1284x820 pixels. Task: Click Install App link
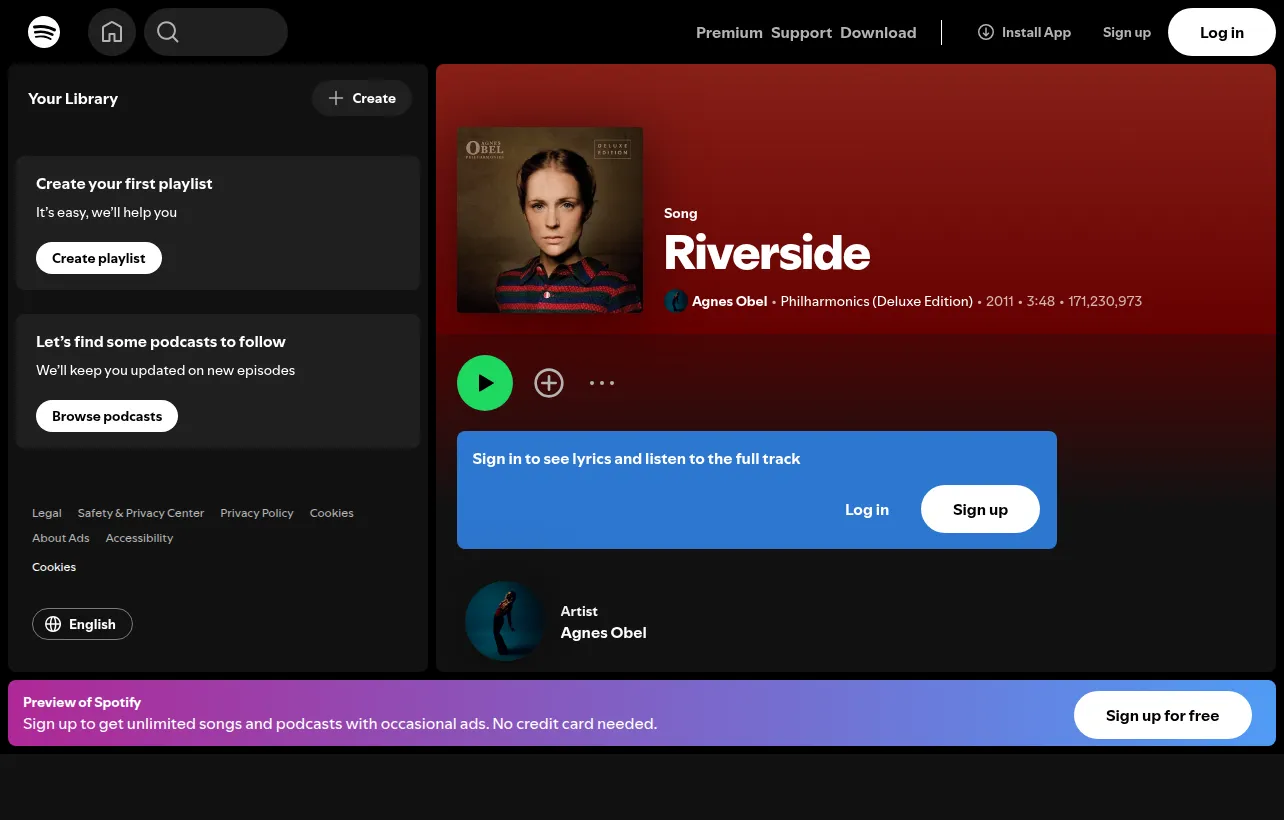pos(1024,32)
